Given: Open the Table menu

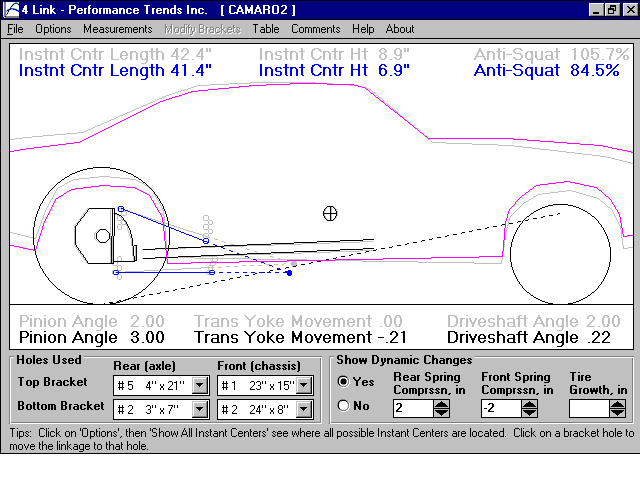Looking at the screenshot, I should tap(266, 29).
